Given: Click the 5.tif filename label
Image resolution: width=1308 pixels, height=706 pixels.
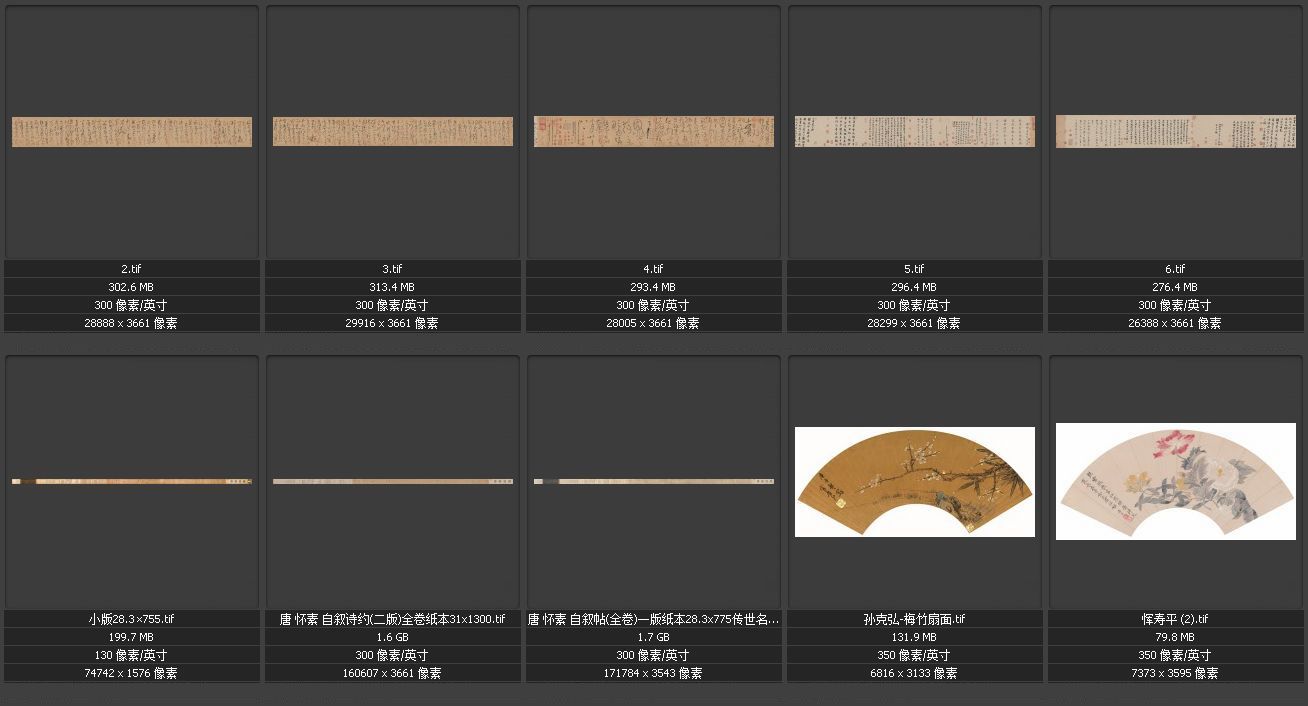Looking at the screenshot, I should point(915,269).
